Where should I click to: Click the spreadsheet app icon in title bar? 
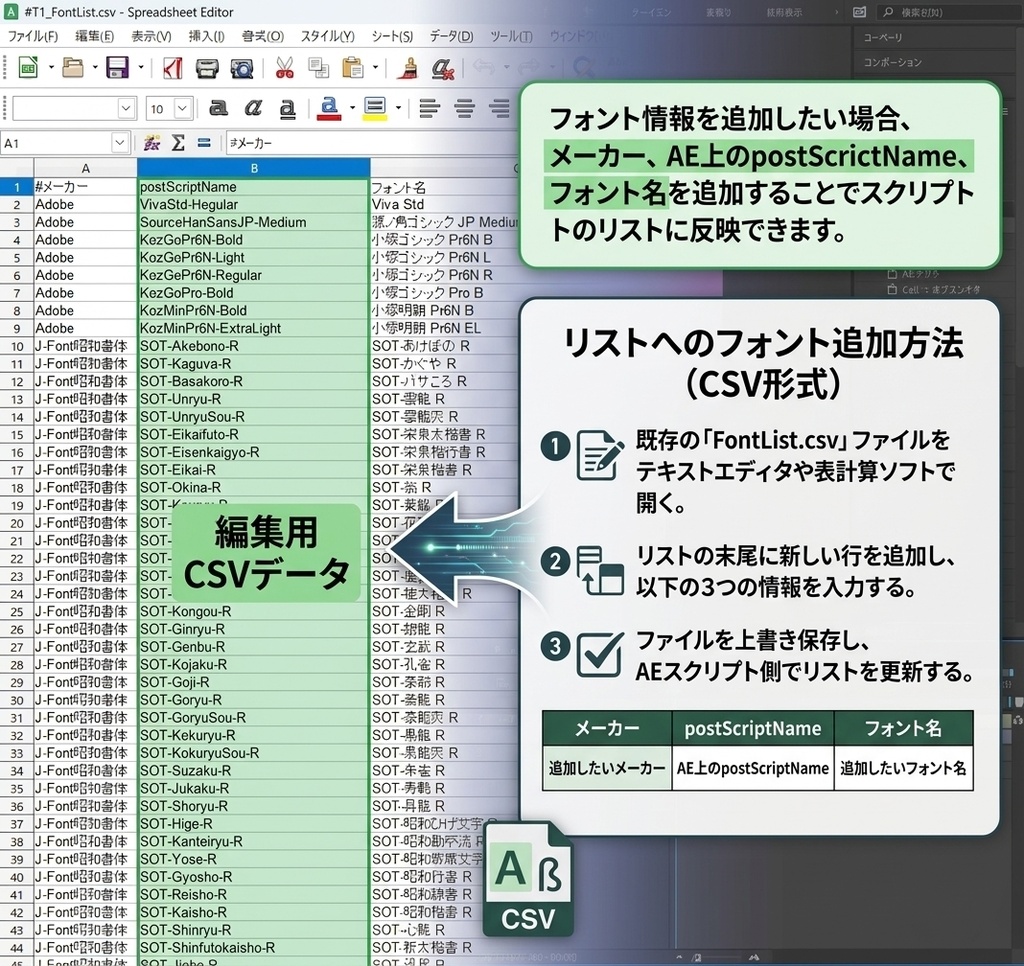click(x=10, y=12)
